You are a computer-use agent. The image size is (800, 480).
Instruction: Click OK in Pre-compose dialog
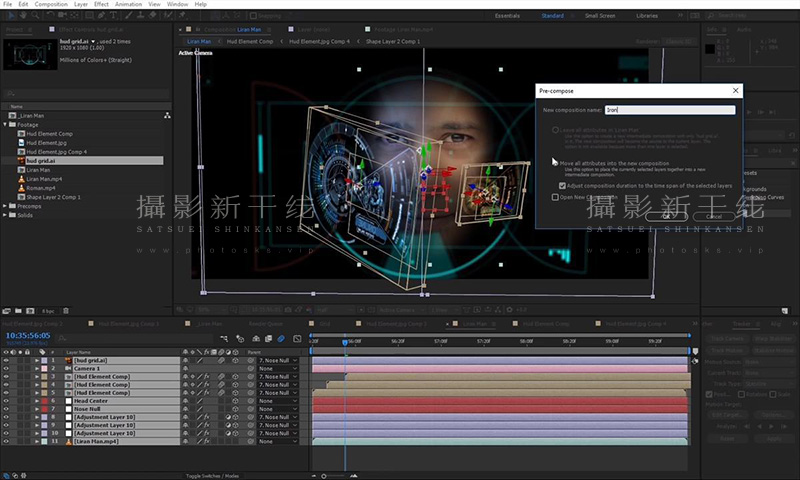[x=666, y=216]
